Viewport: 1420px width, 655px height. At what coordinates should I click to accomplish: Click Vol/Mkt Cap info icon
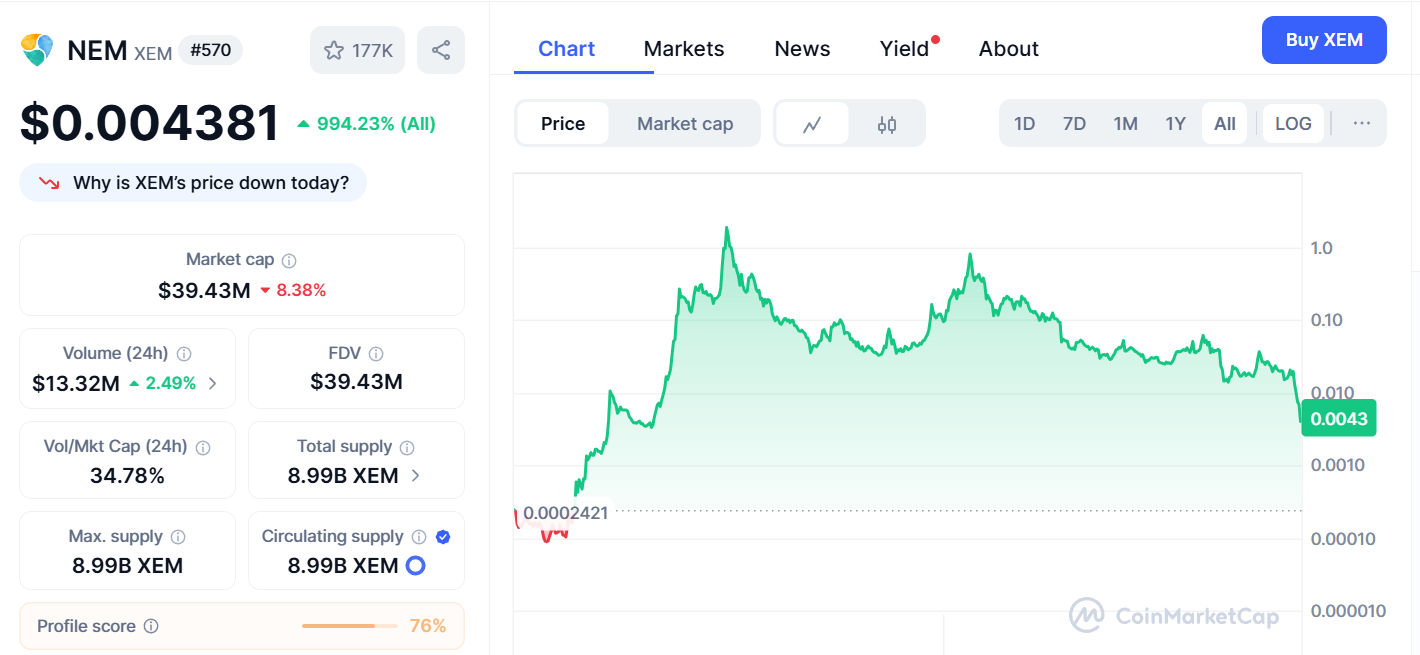tap(203, 447)
